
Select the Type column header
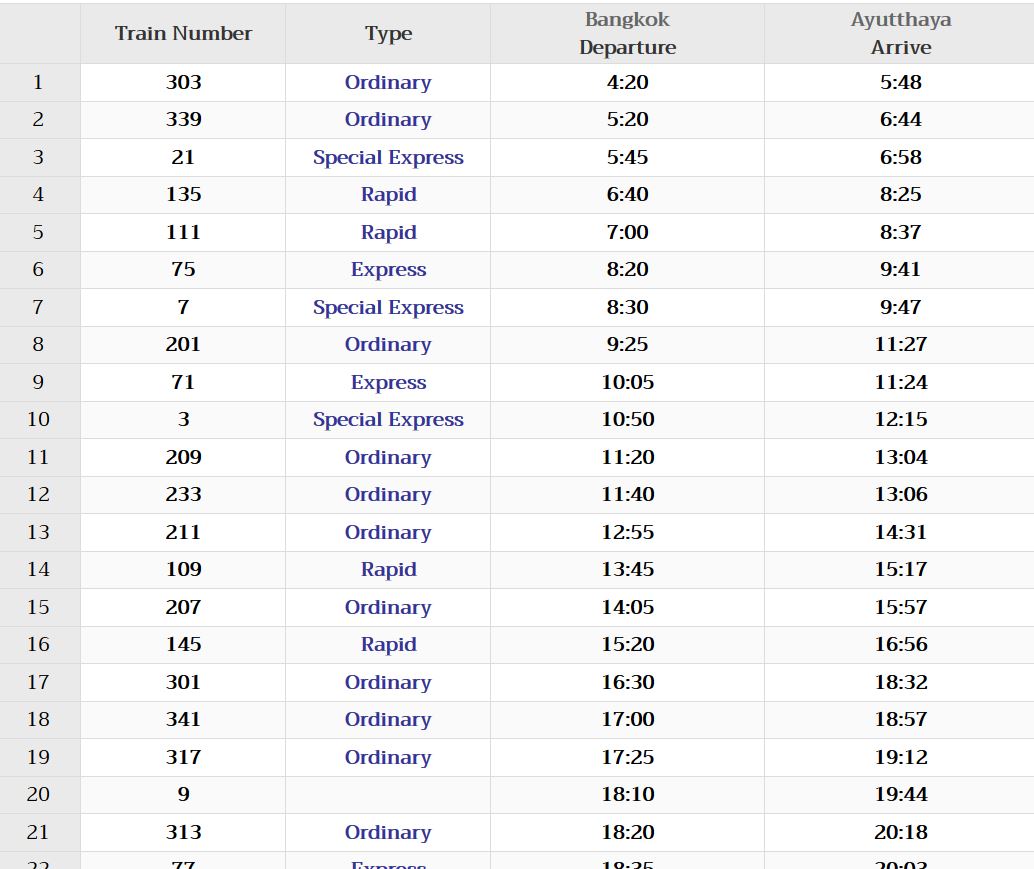[x=388, y=34]
